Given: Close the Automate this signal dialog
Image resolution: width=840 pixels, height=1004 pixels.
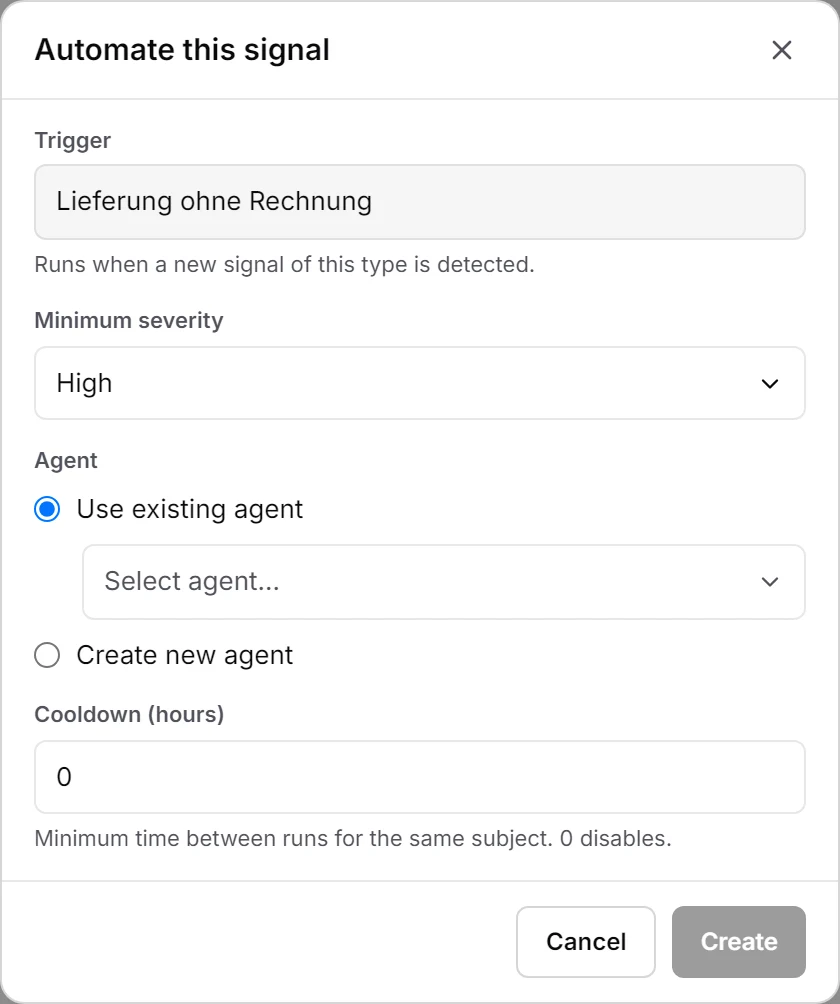Looking at the screenshot, I should 782,50.
